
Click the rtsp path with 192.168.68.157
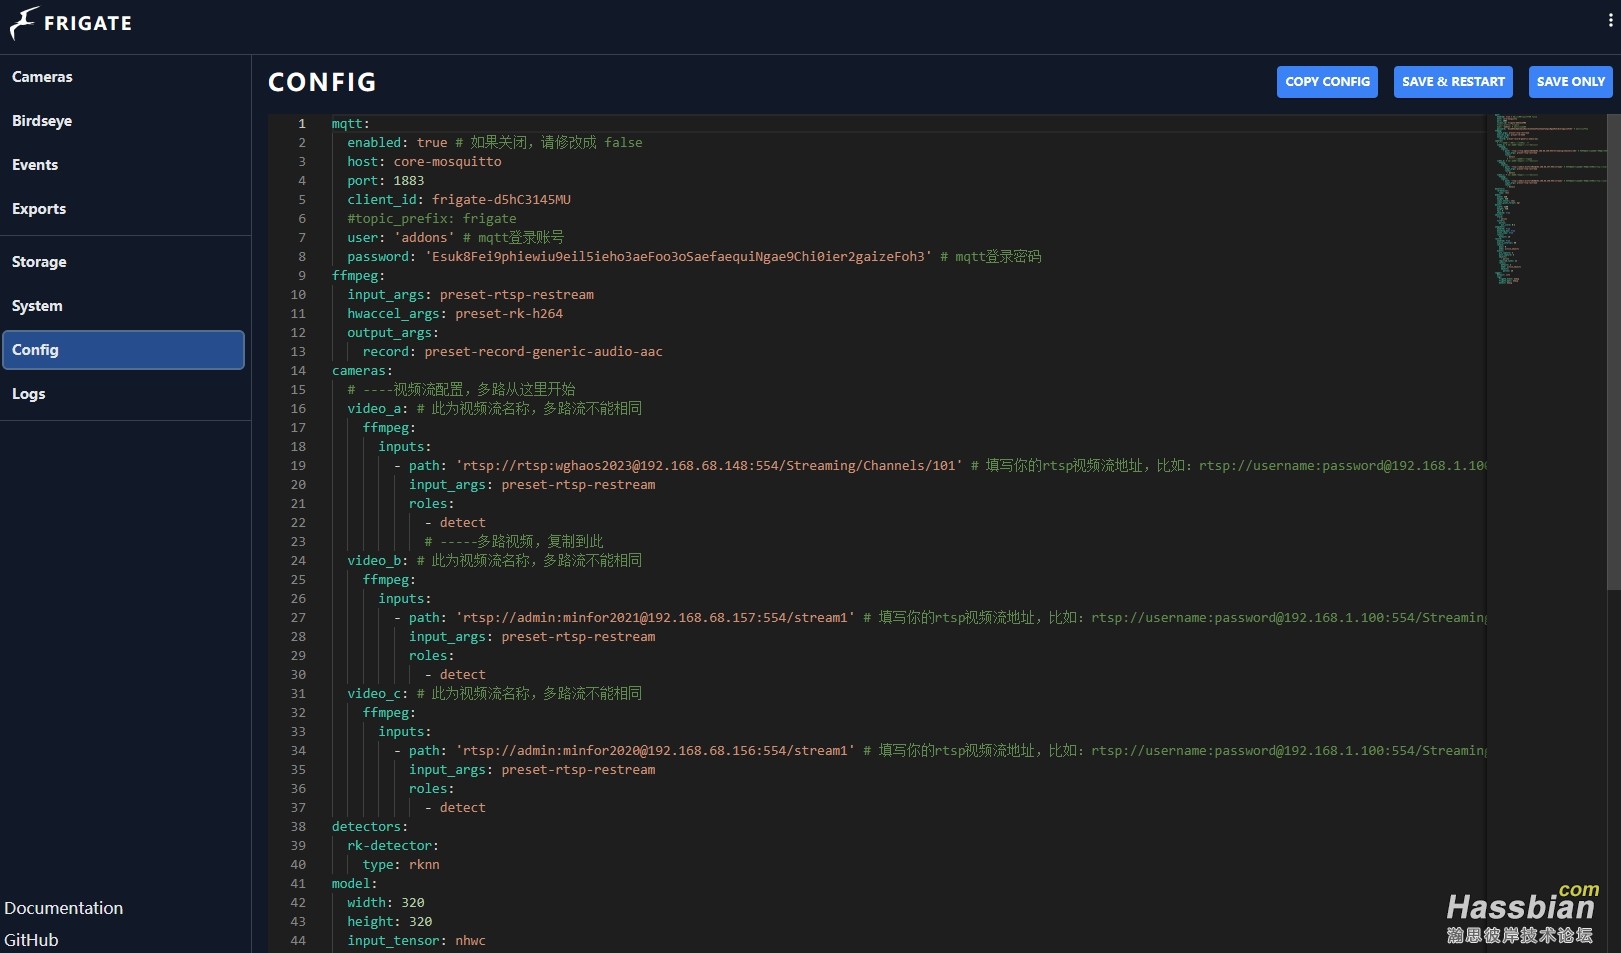click(x=655, y=618)
